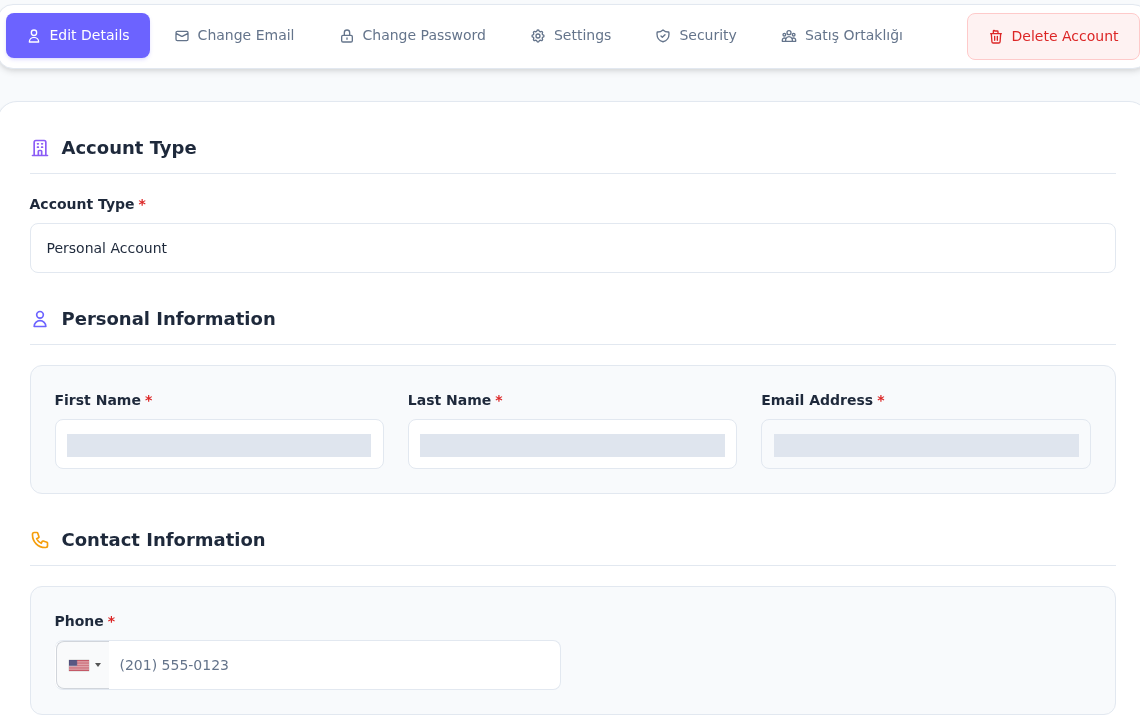Click the trash icon in Delete Account
Image resolution: width=1140 pixels, height=725 pixels.
tap(996, 36)
